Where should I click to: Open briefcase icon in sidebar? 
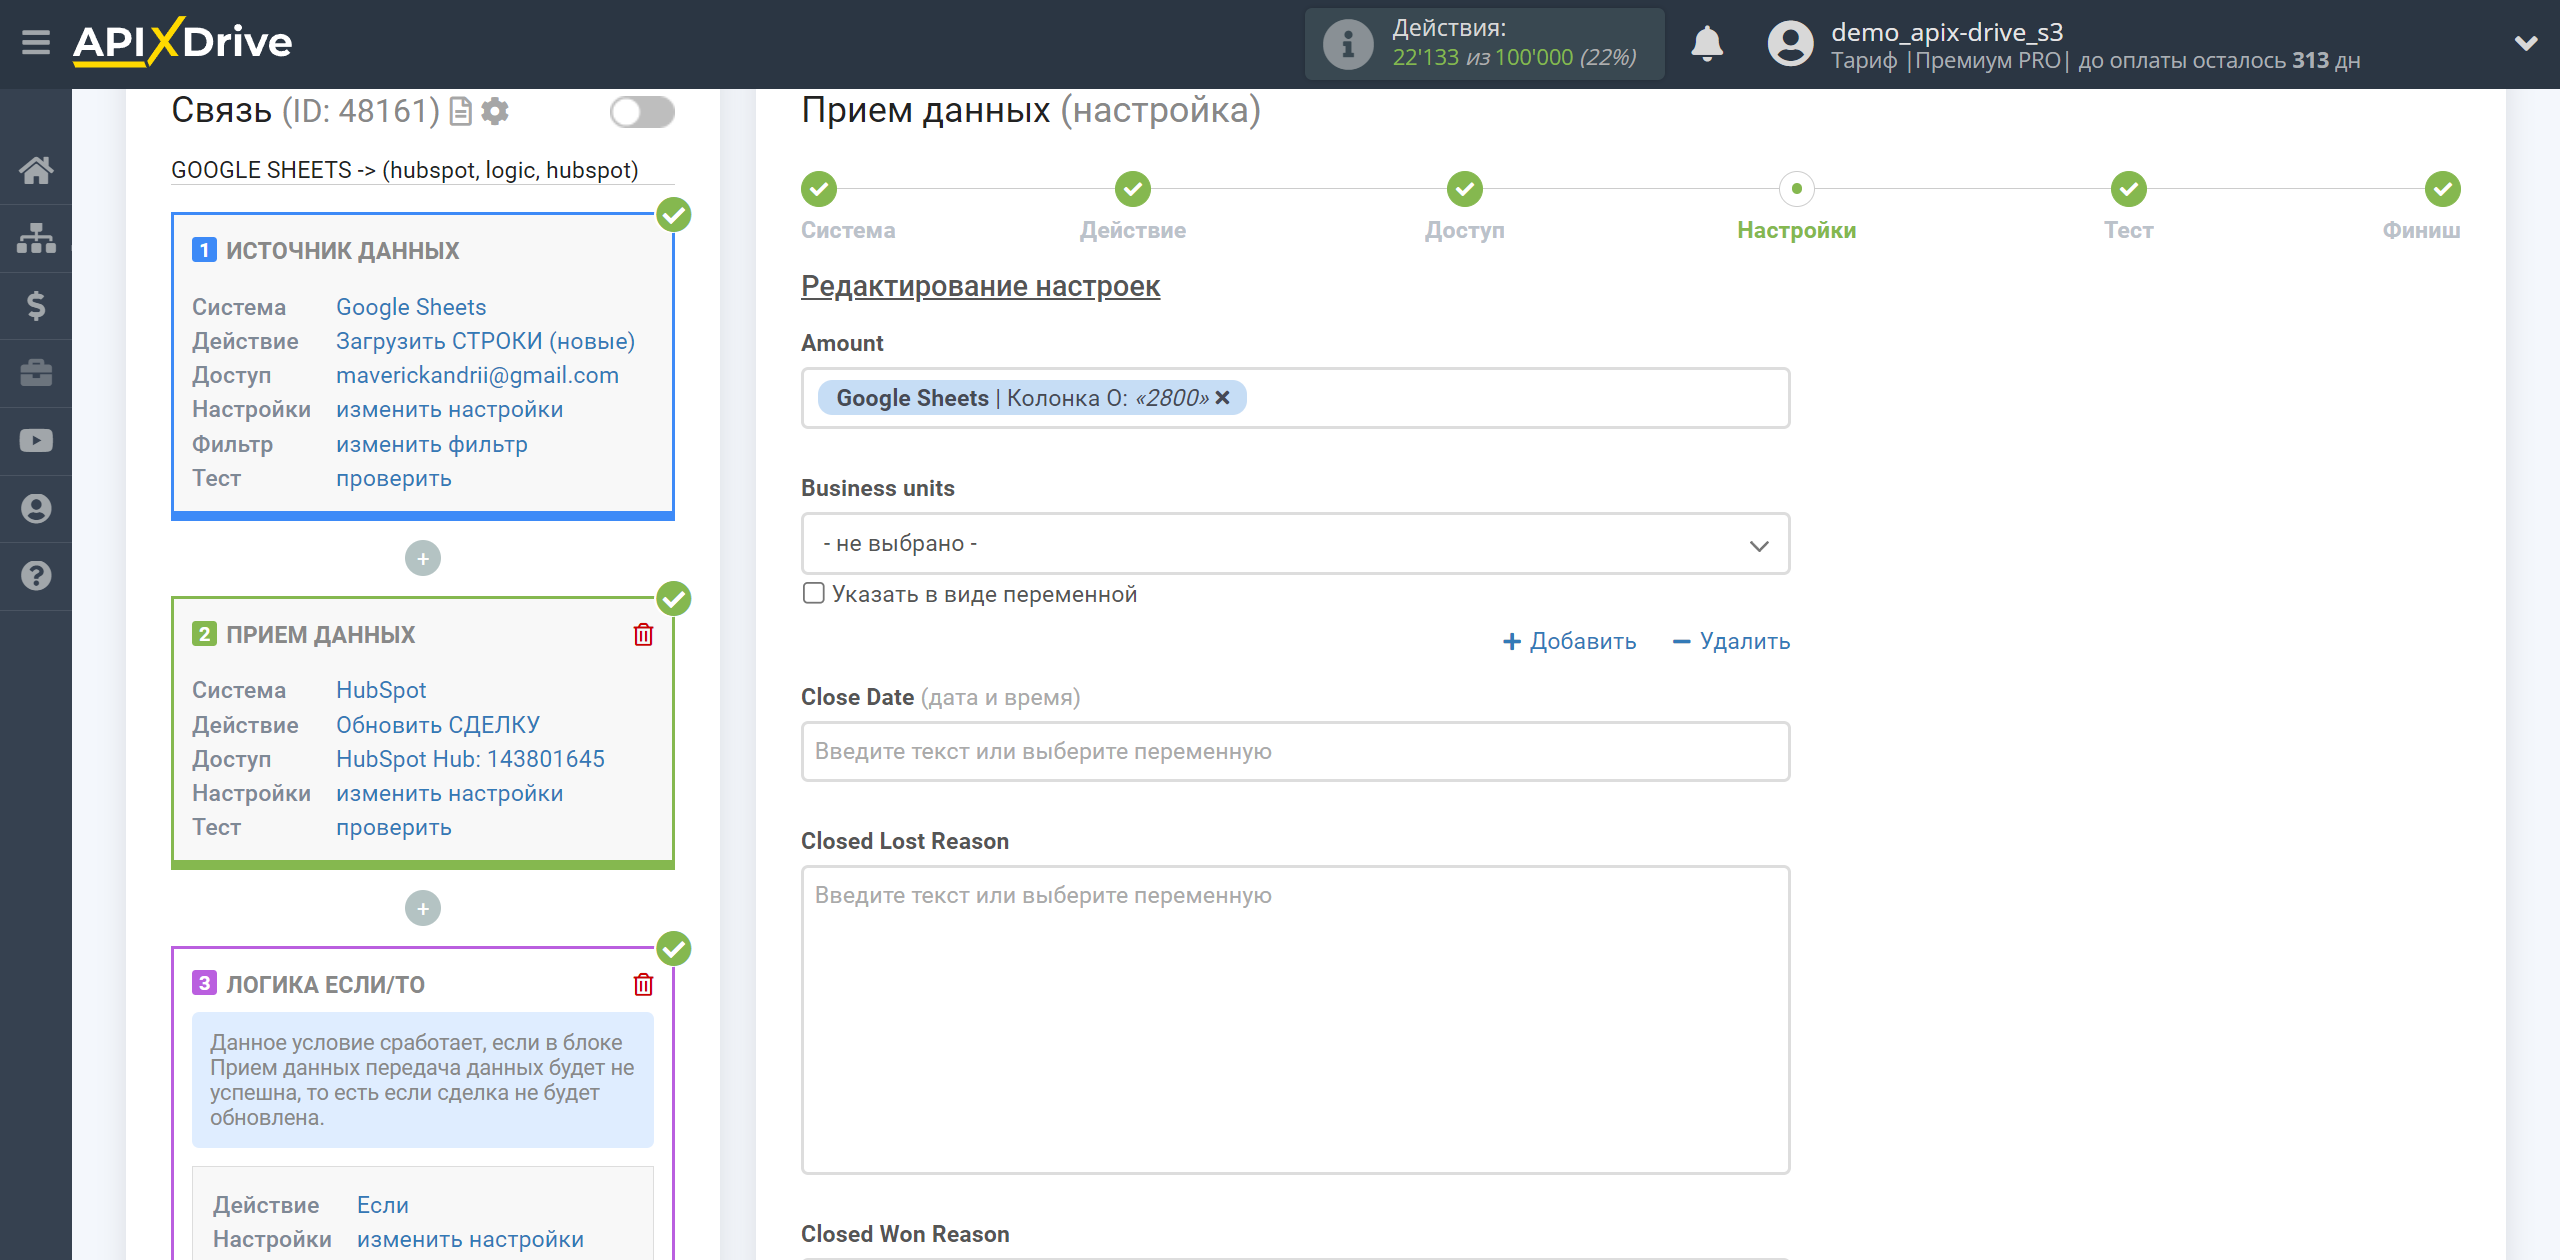(36, 373)
